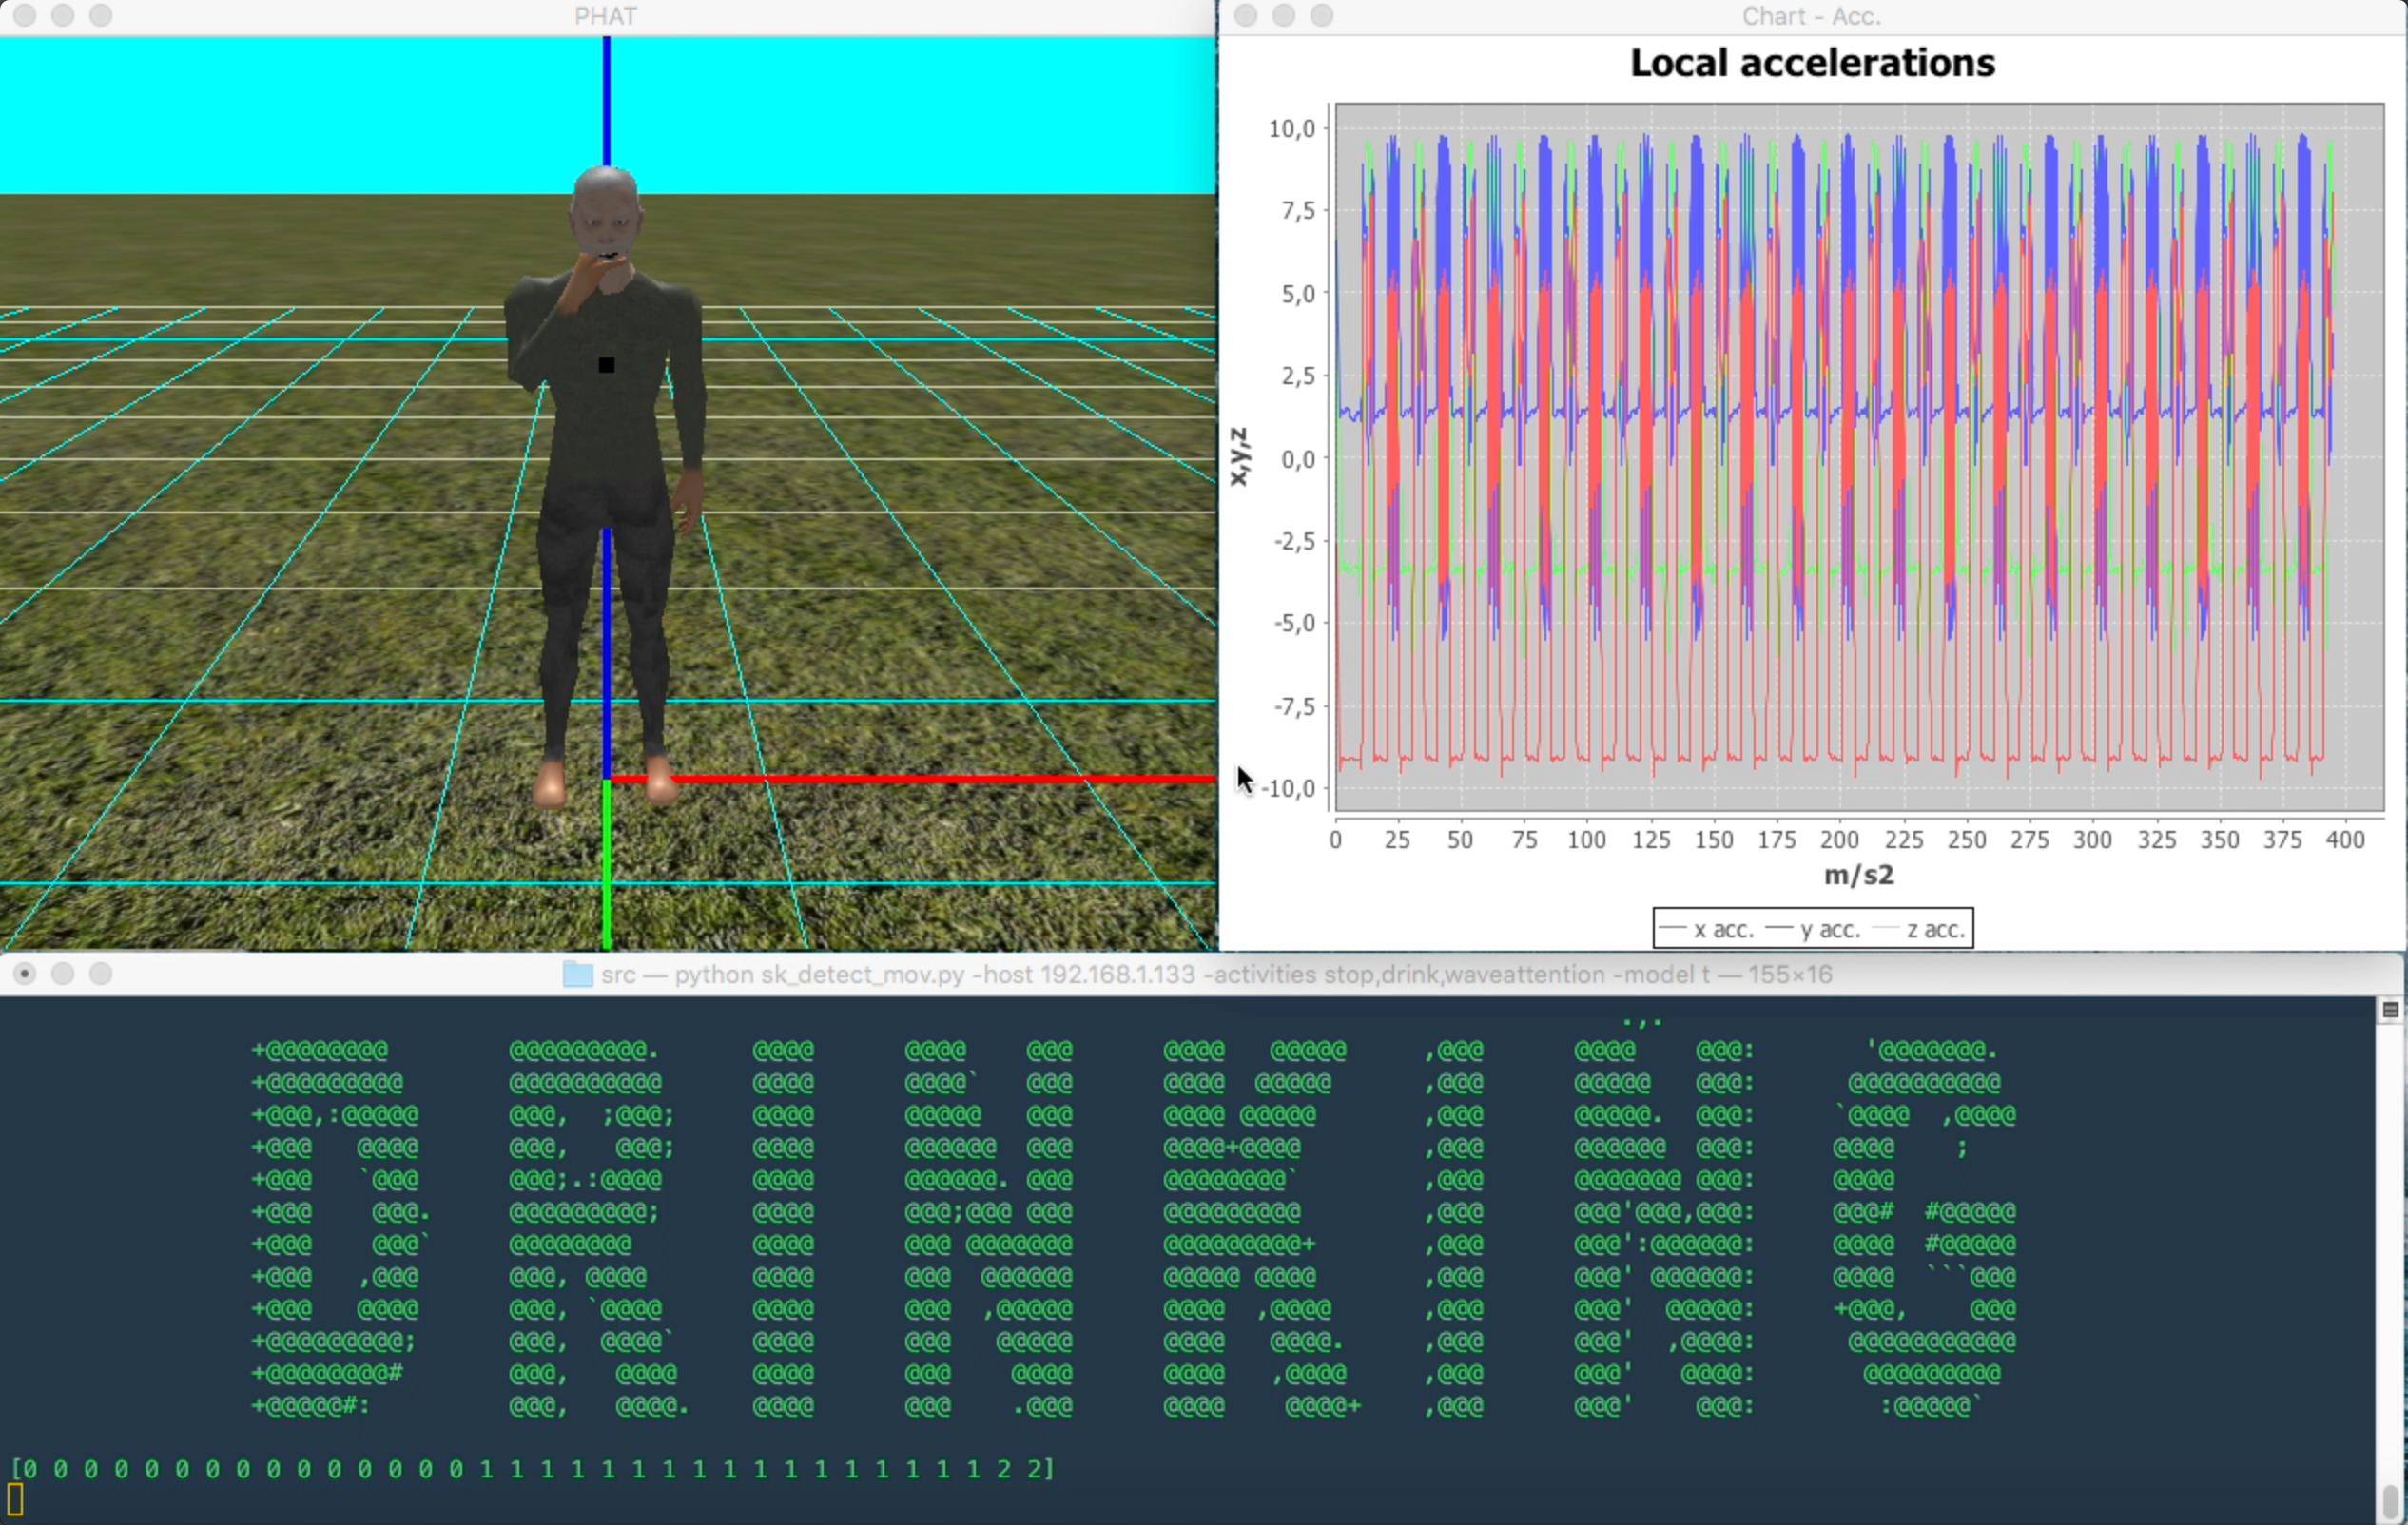Click the Chart - Acc. window title

(1811, 16)
